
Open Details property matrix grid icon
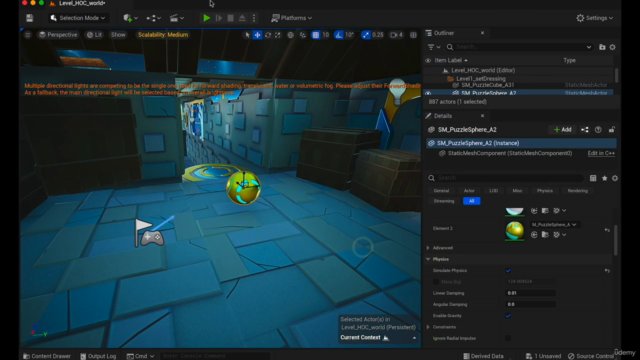593,178
